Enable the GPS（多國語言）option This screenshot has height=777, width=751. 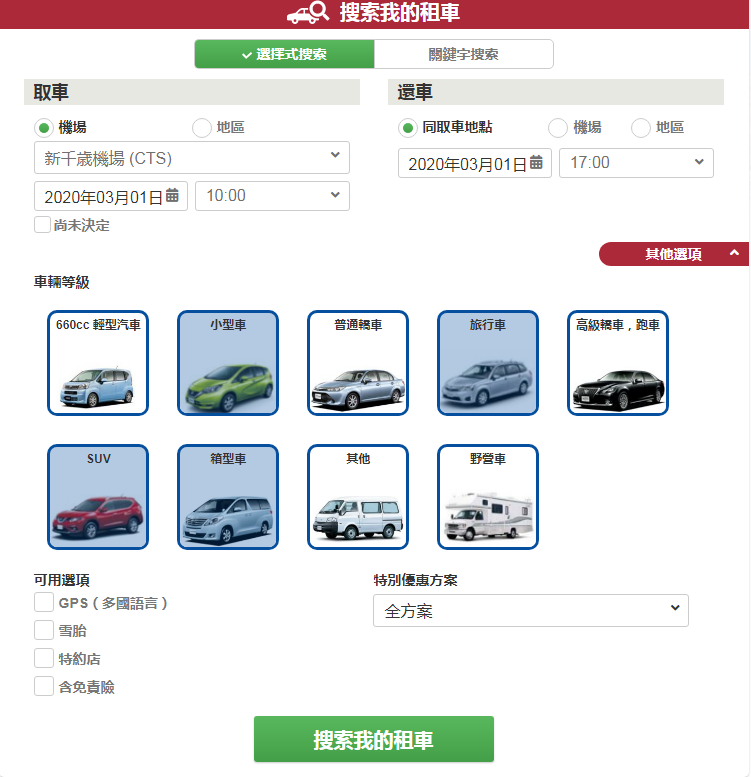point(44,603)
